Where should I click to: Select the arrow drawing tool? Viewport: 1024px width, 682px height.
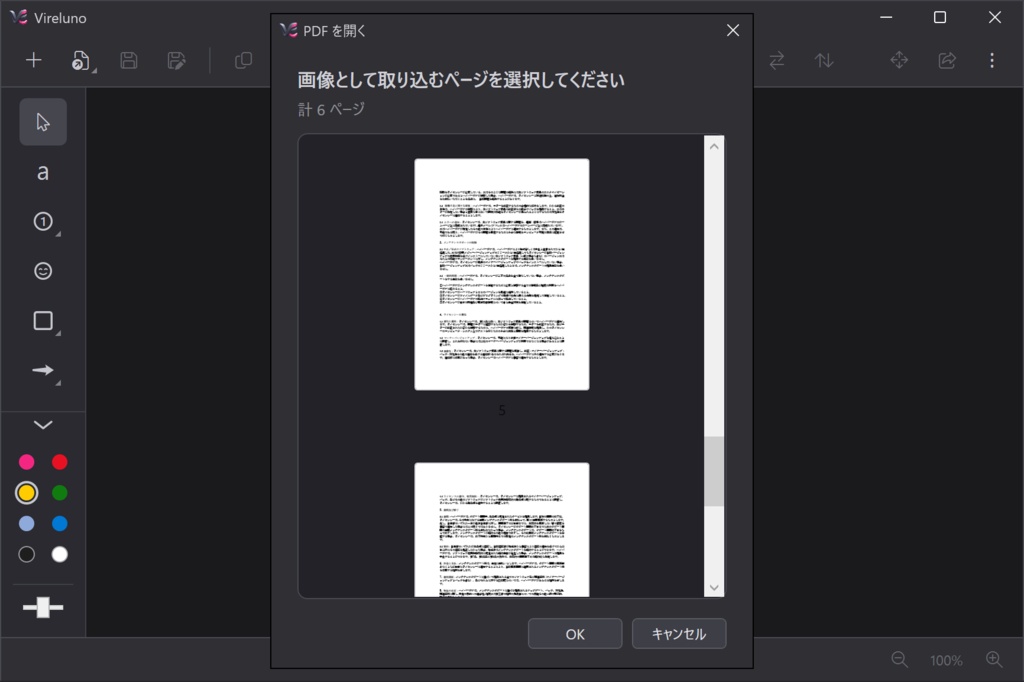pos(43,370)
